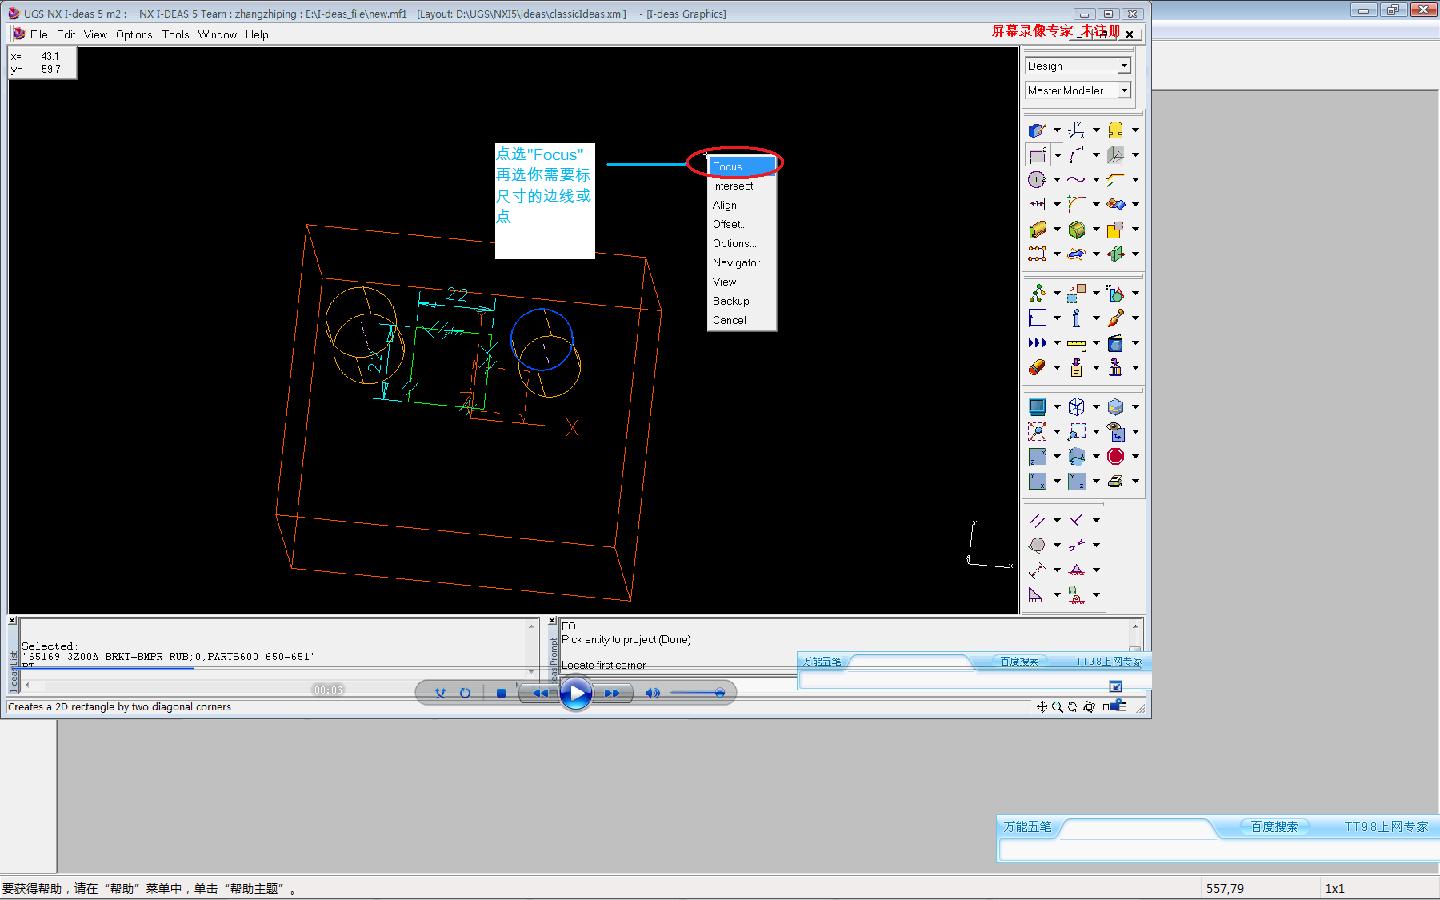Image resolution: width=1440 pixels, height=900 pixels.
Task: Toggle the shuffle button in player
Action: pyautogui.click(x=440, y=693)
